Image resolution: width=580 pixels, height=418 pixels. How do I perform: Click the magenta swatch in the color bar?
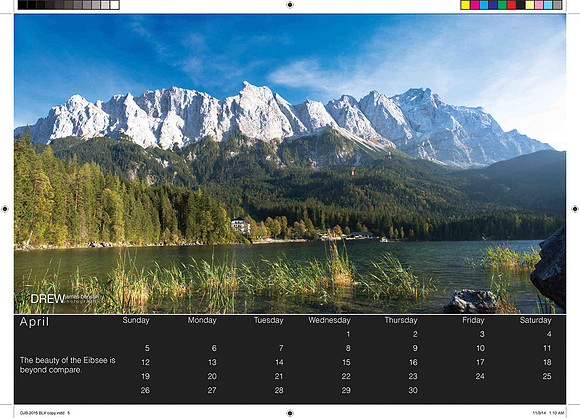click(475, 5)
